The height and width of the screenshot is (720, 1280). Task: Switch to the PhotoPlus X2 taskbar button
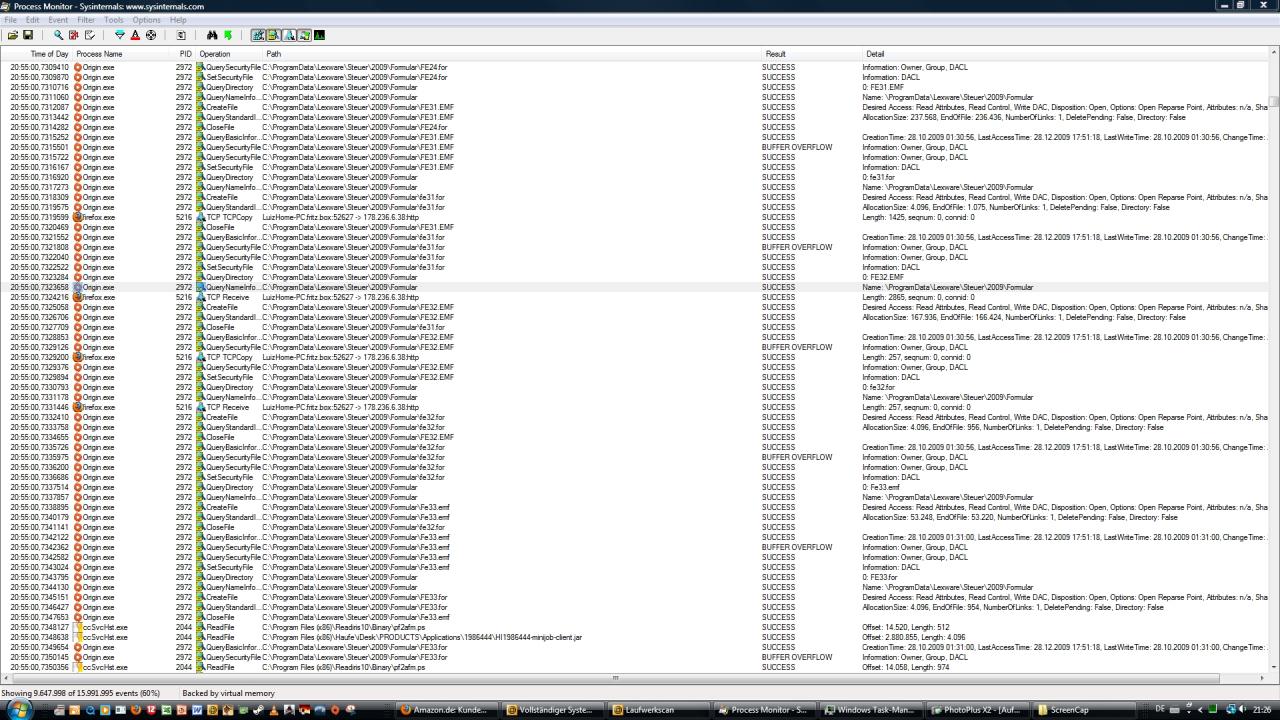(x=975, y=710)
